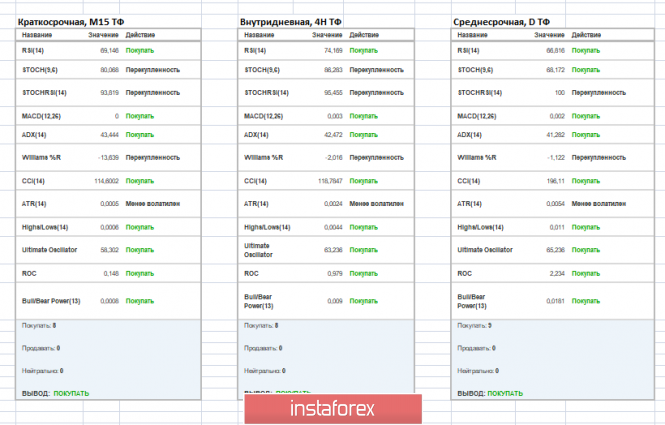Click ATR(14) value 0,0024
665x425 pixels.
333,204
